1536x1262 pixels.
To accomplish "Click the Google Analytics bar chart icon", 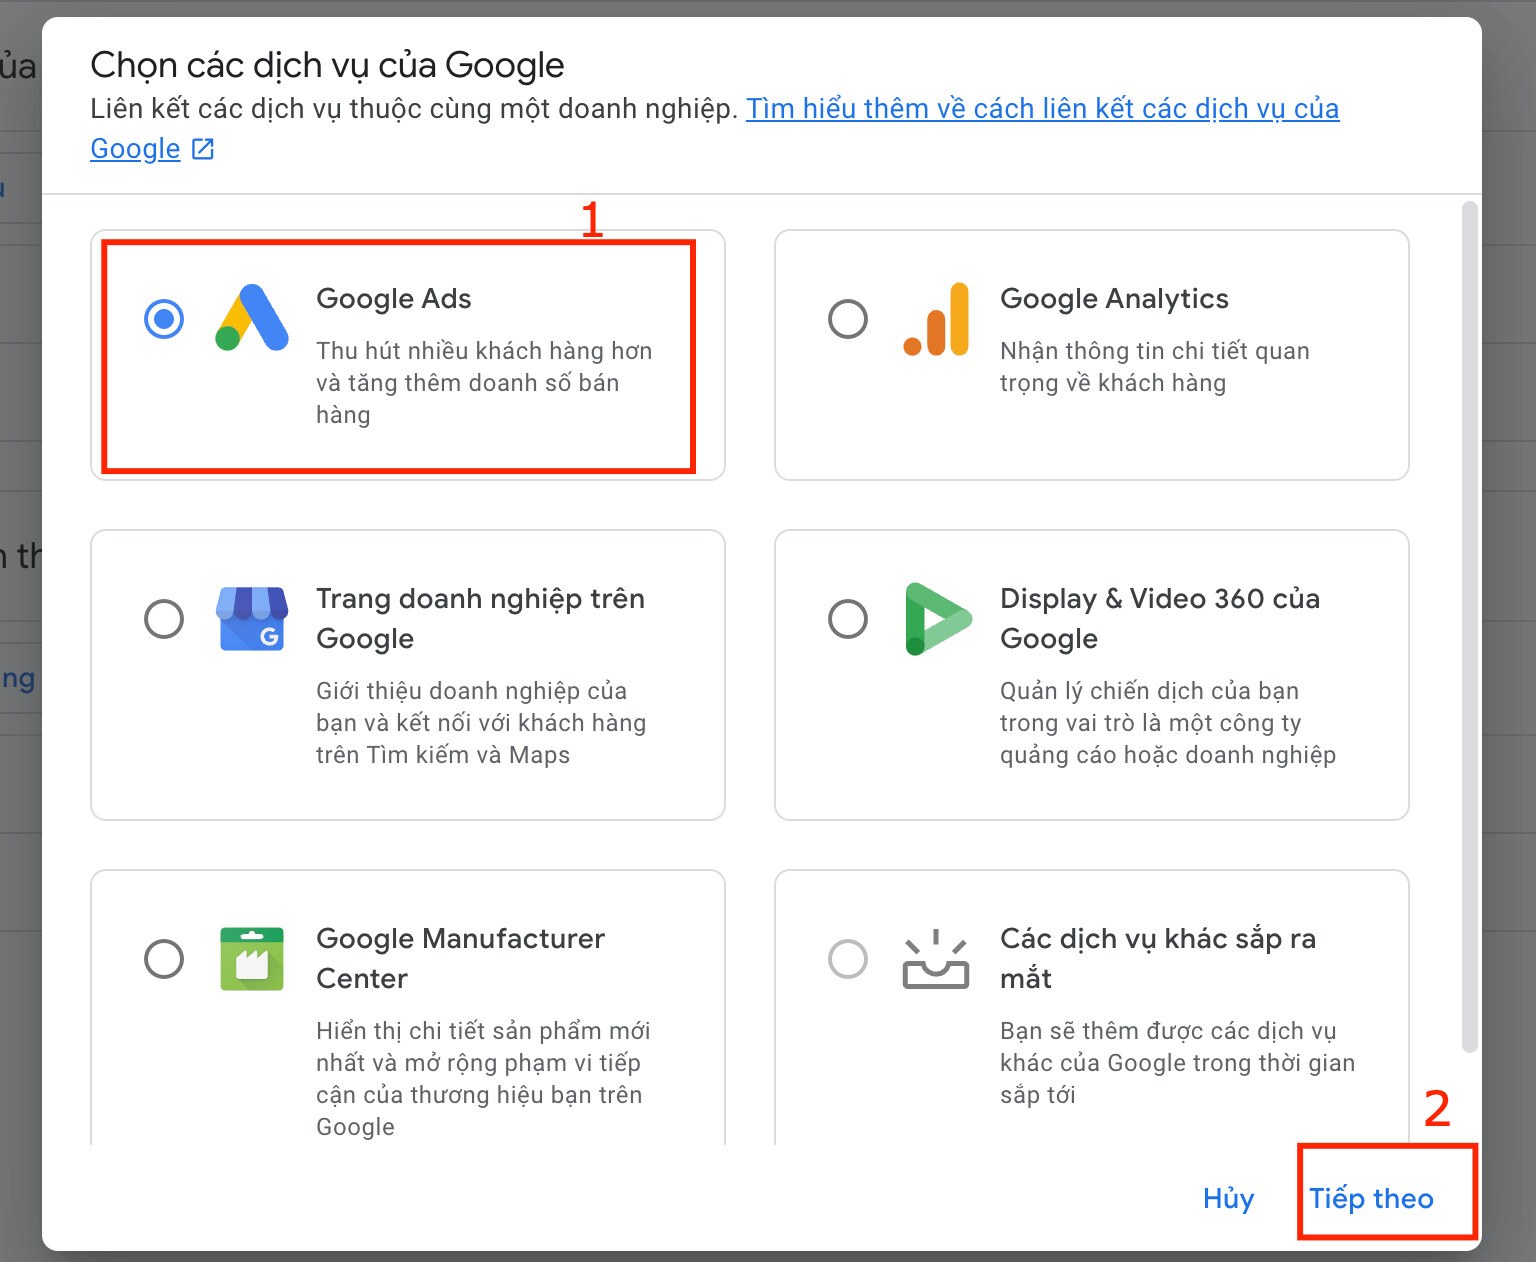I will (936, 319).
